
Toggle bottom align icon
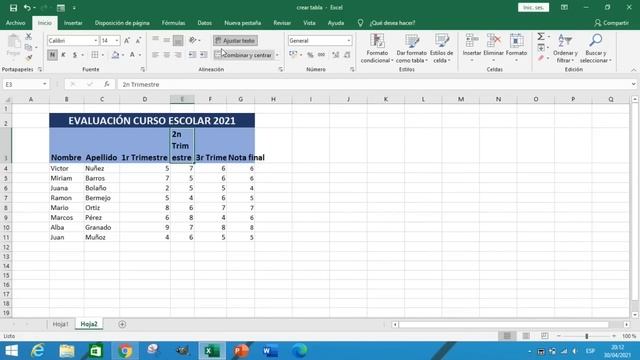coord(178,40)
